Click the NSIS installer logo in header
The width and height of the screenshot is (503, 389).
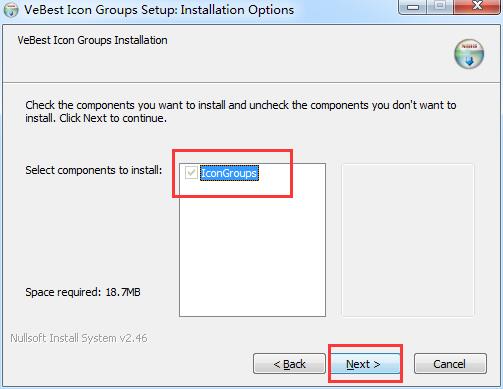click(469, 54)
